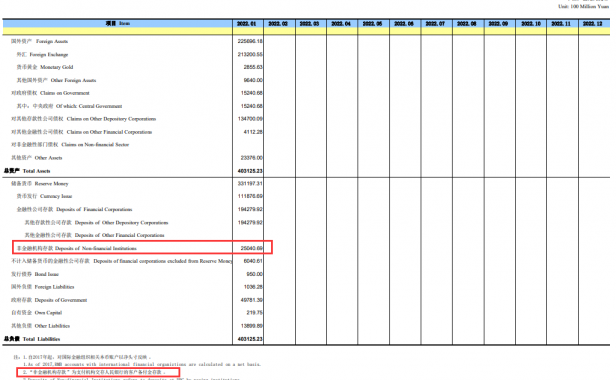The image size is (616, 380).
Task: Click the Foreign Assets row label
Action: tap(39, 41)
